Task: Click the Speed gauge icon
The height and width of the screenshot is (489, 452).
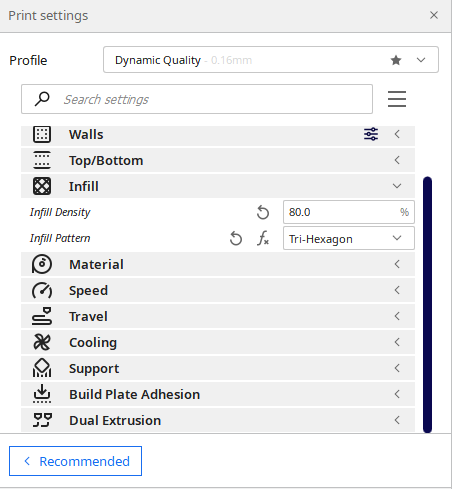Action: (42, 290)
